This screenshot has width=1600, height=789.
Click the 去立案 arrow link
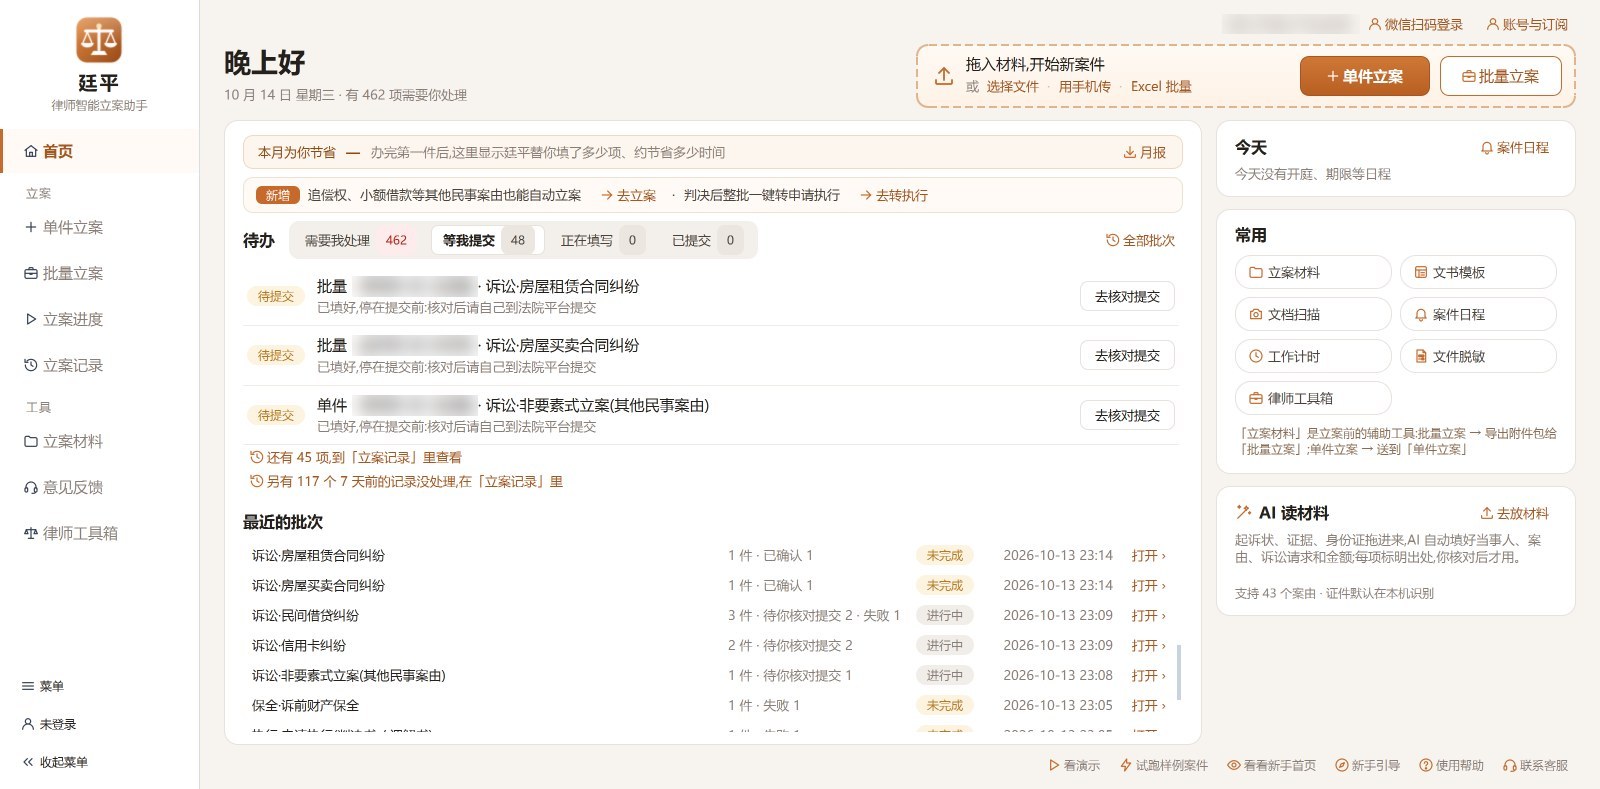coord(628,195)
